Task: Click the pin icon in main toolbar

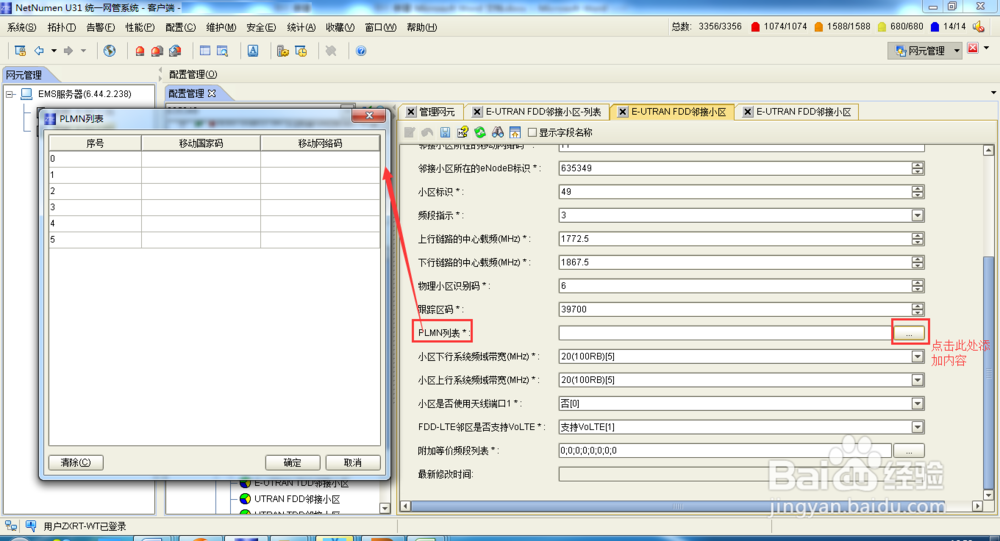Action: point(331,51)
